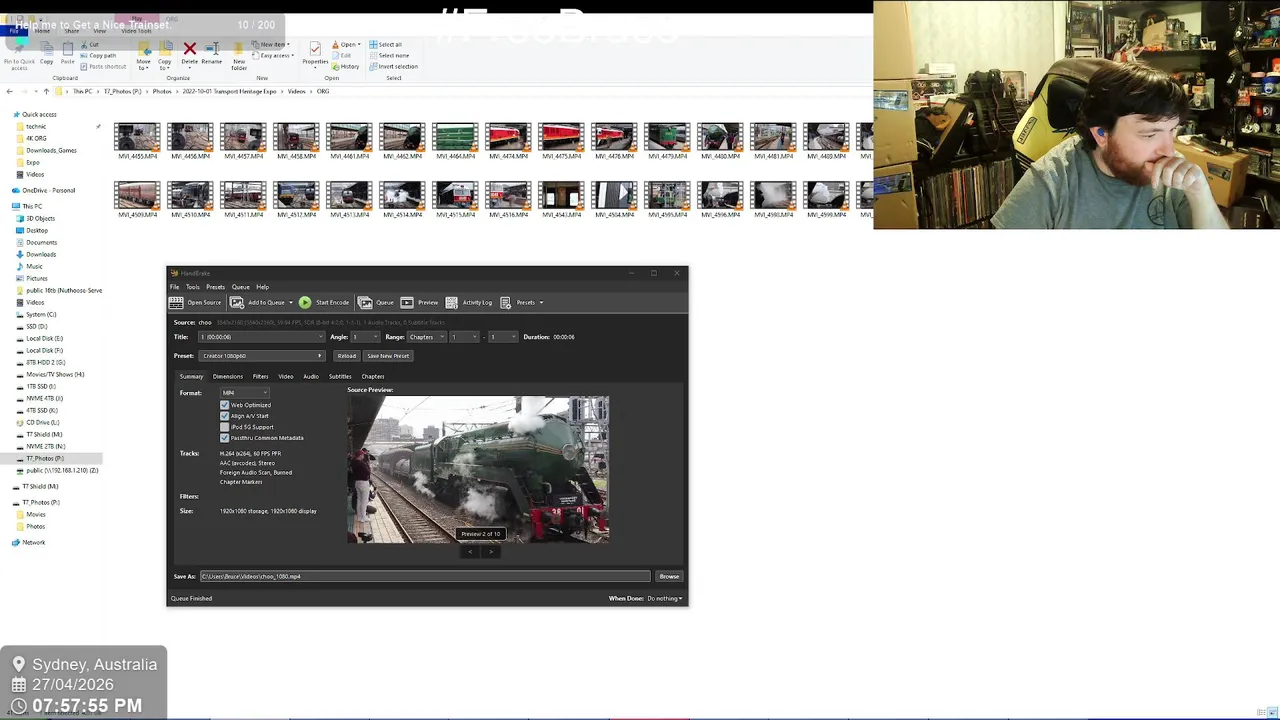Click Select none in Explorer ribbon

[389, 55]
